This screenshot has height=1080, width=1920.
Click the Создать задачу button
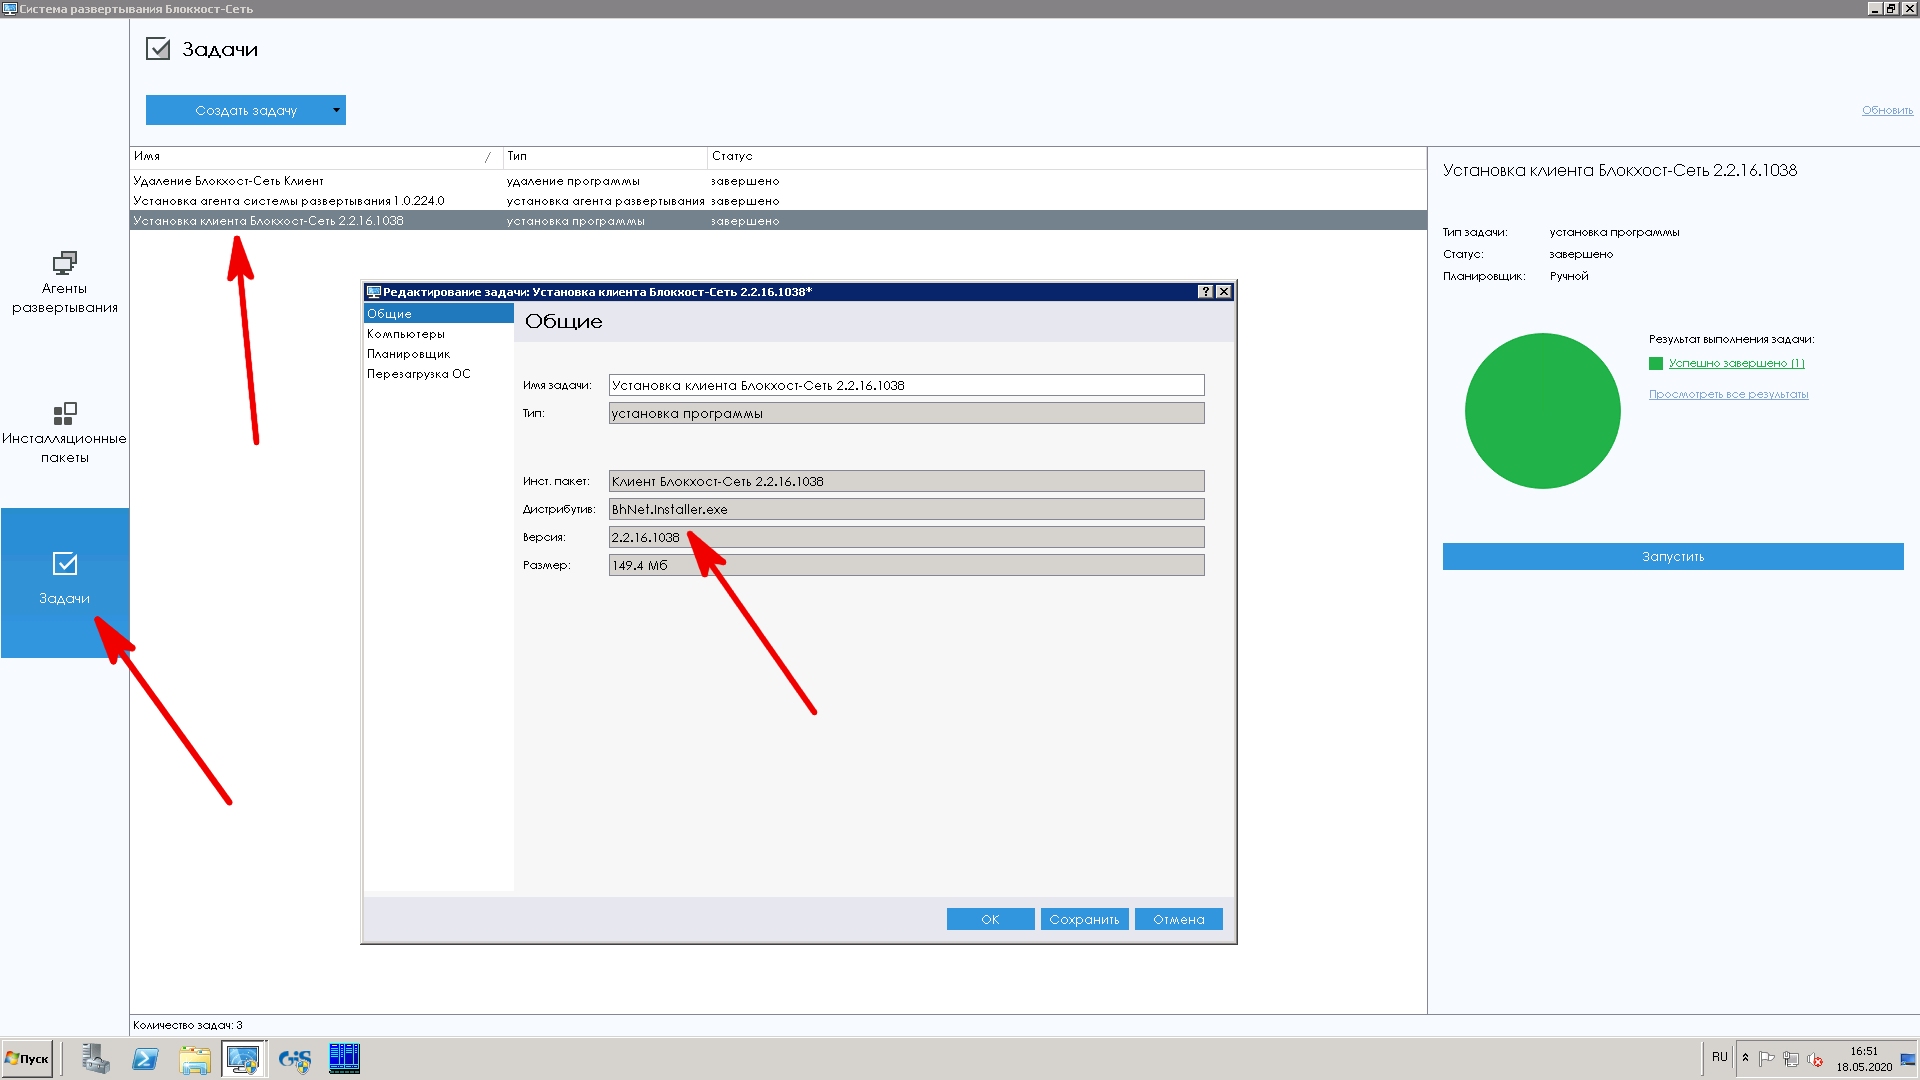point(246,110)
